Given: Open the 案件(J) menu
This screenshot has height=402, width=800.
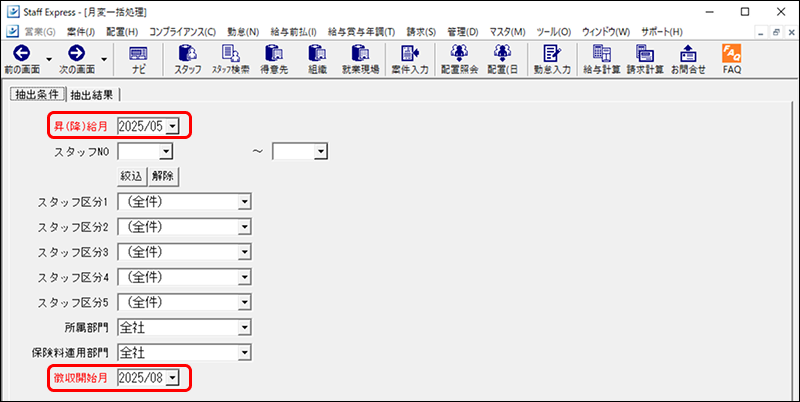Looking at the screenshot, I should point(81,32).
